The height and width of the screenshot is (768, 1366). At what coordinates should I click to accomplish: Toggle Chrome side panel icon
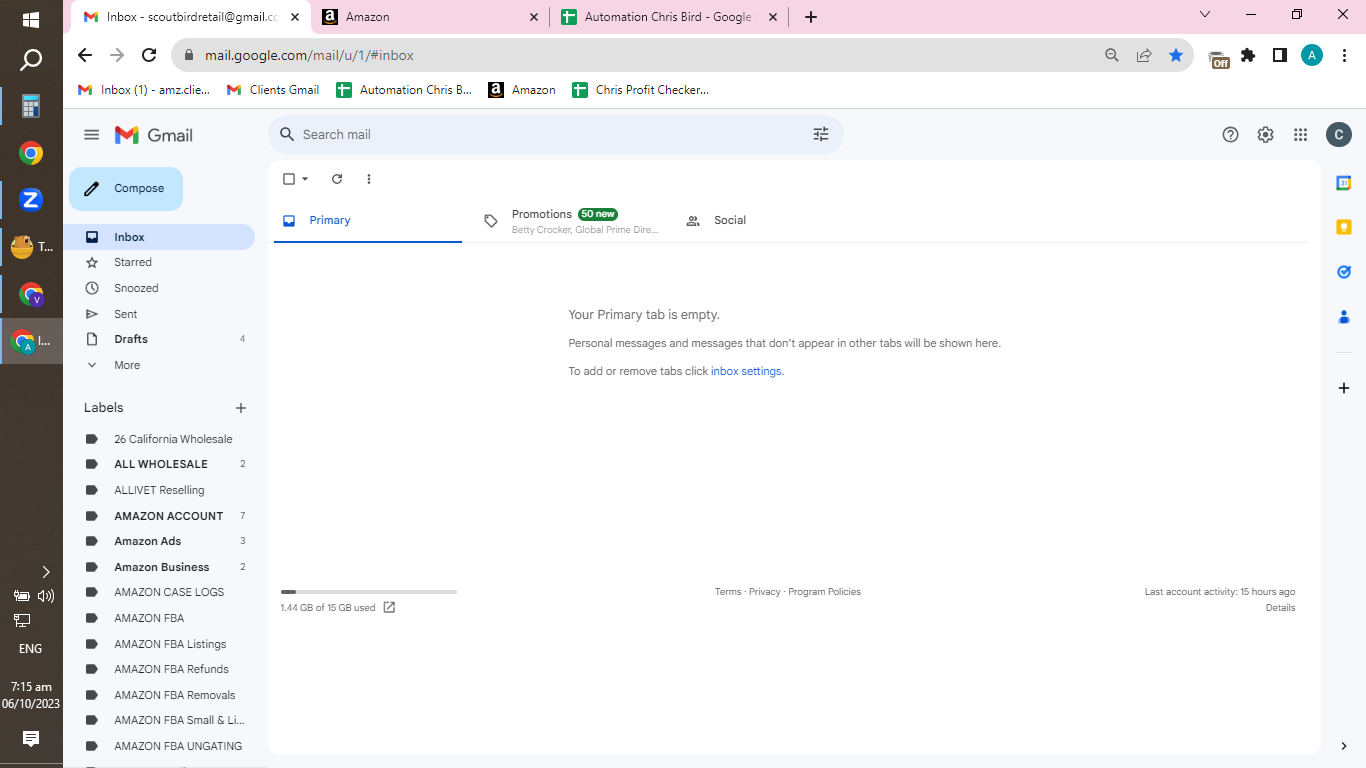[1280, 56]
